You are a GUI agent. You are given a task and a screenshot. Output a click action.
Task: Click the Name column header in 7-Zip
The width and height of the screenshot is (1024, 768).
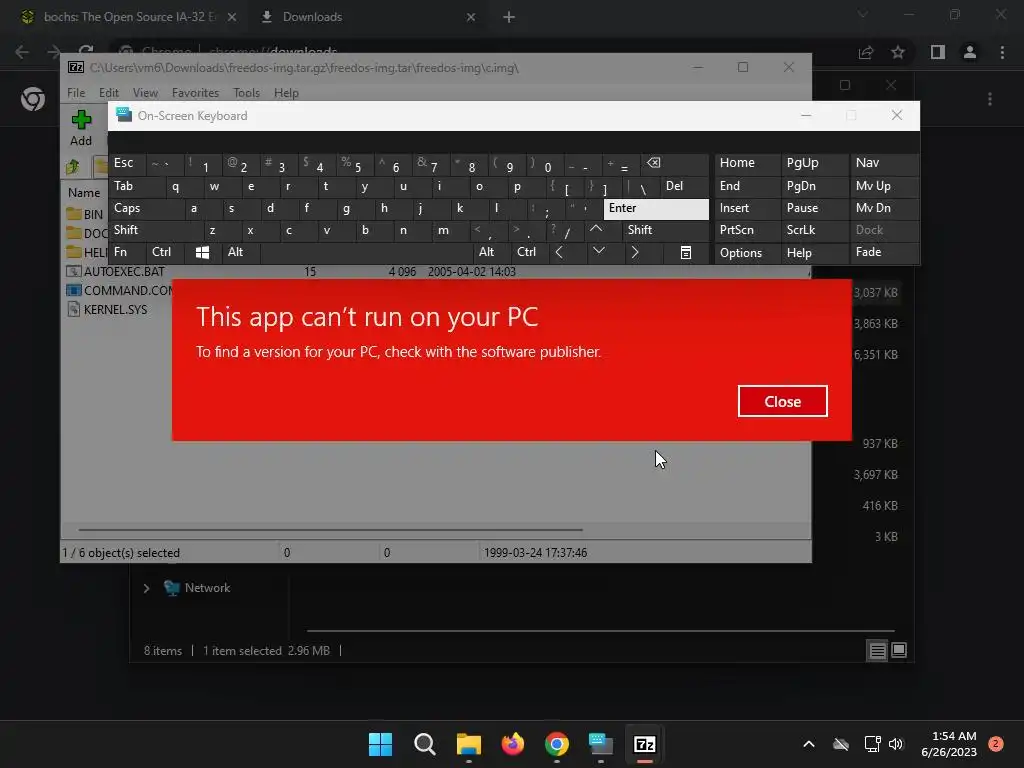(84, 193)
